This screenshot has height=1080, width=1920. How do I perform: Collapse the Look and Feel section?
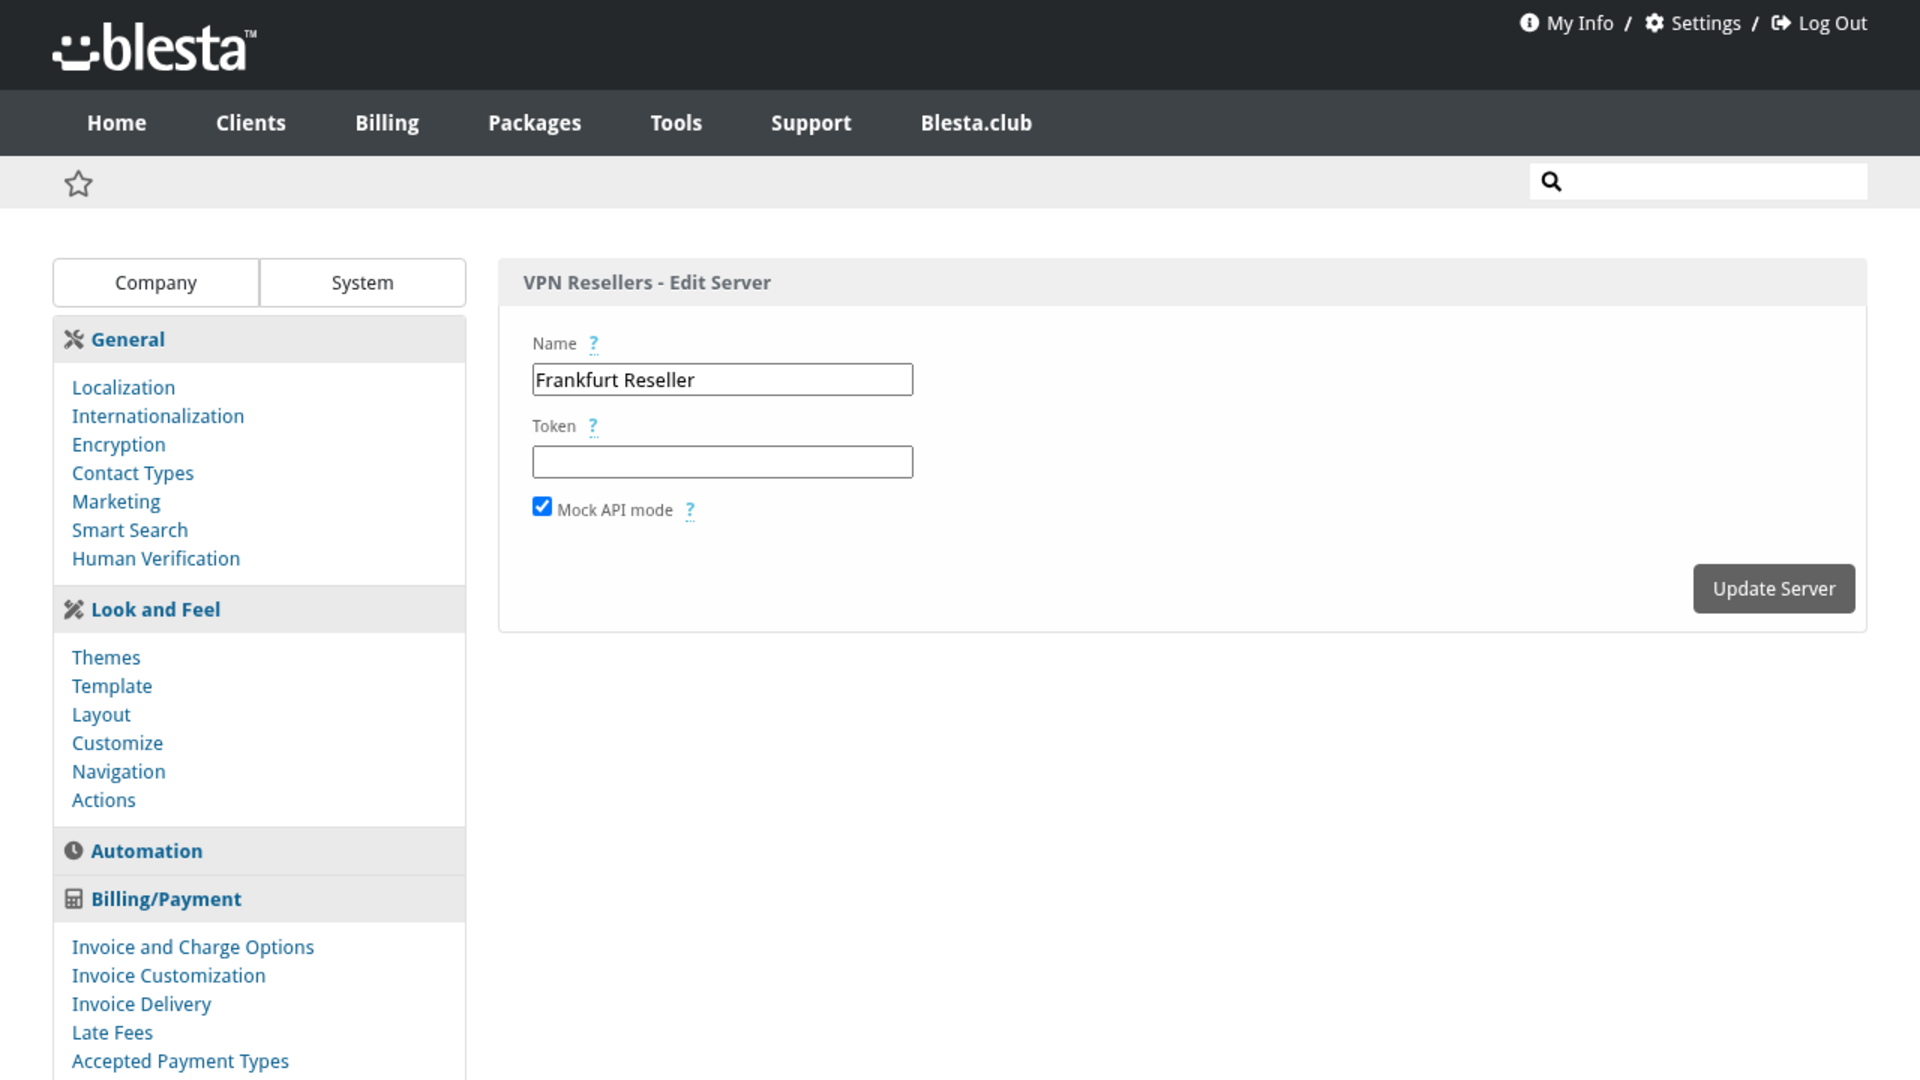pyautogui.click(x=259, y=610)
